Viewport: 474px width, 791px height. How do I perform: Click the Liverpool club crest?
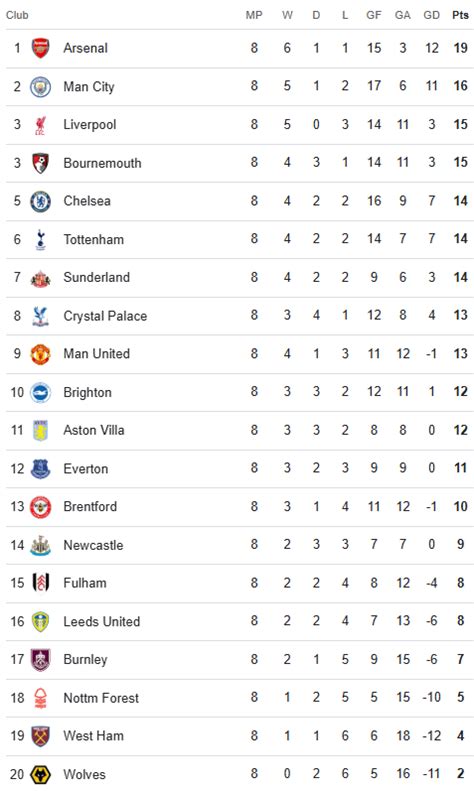click(40, 125)
